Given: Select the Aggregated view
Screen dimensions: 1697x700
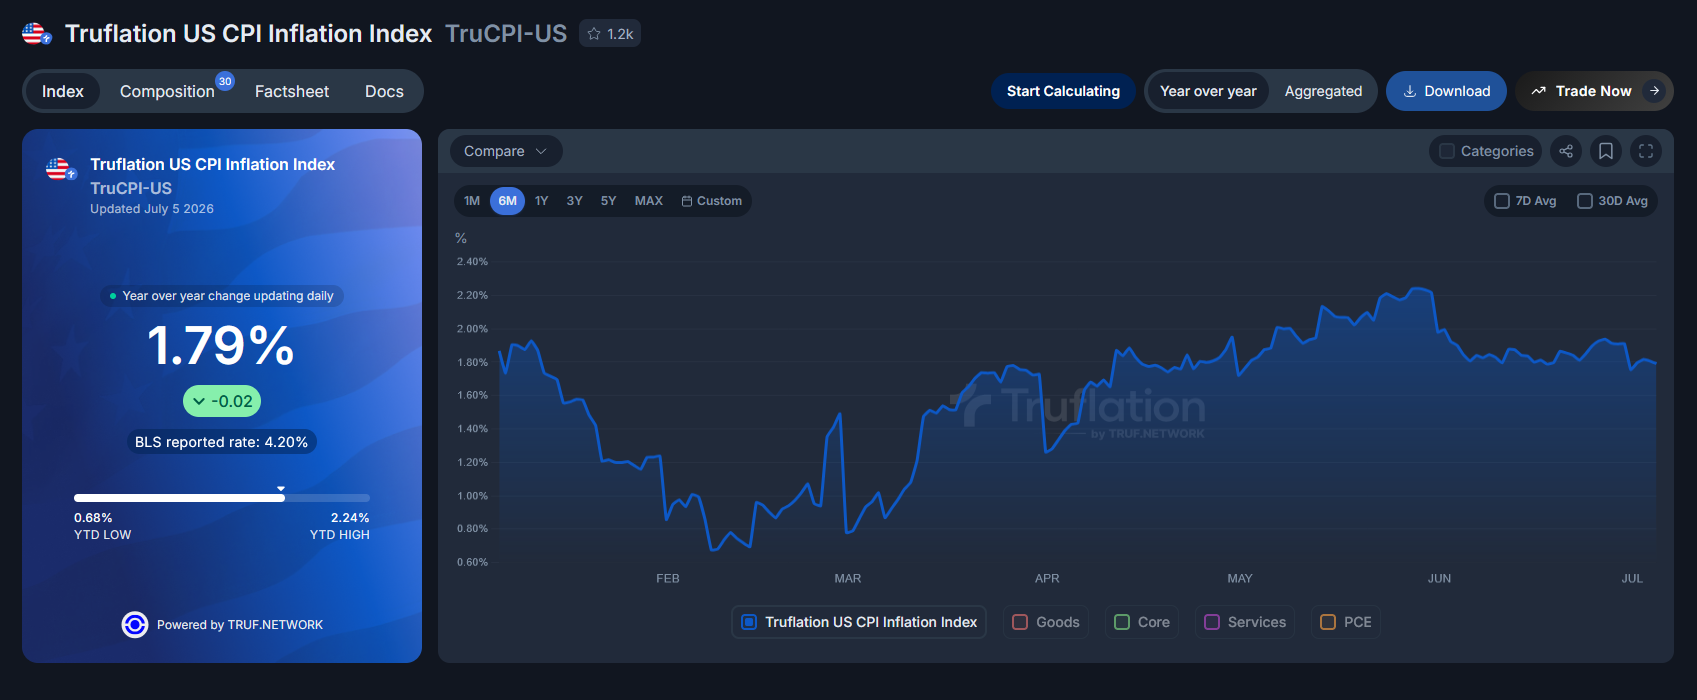Looking at the screenshot, I should click(1323, 91).
